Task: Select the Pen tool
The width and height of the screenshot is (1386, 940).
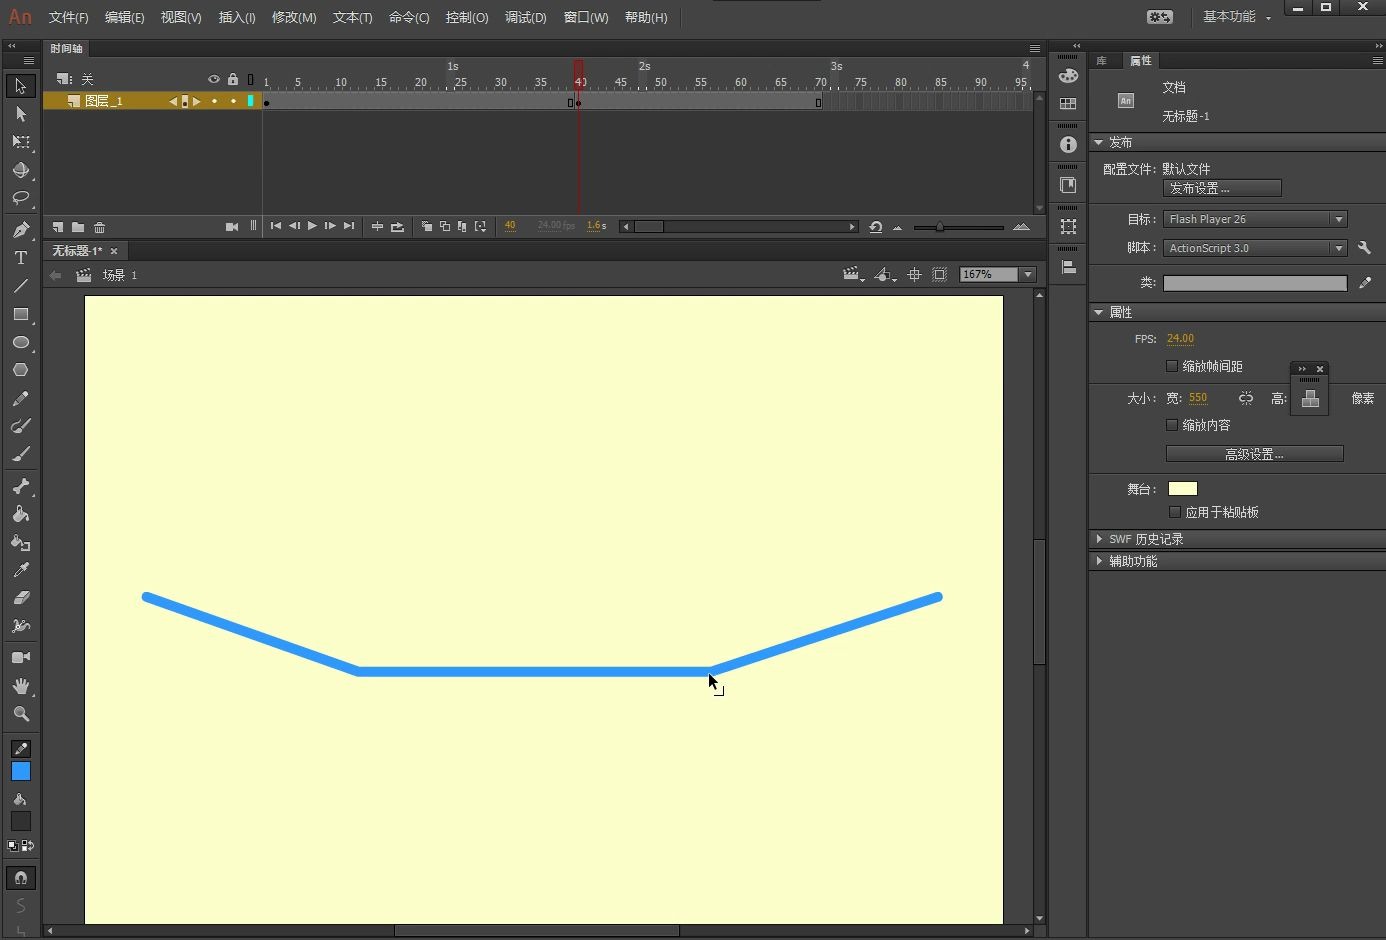Action: (20, 229)
